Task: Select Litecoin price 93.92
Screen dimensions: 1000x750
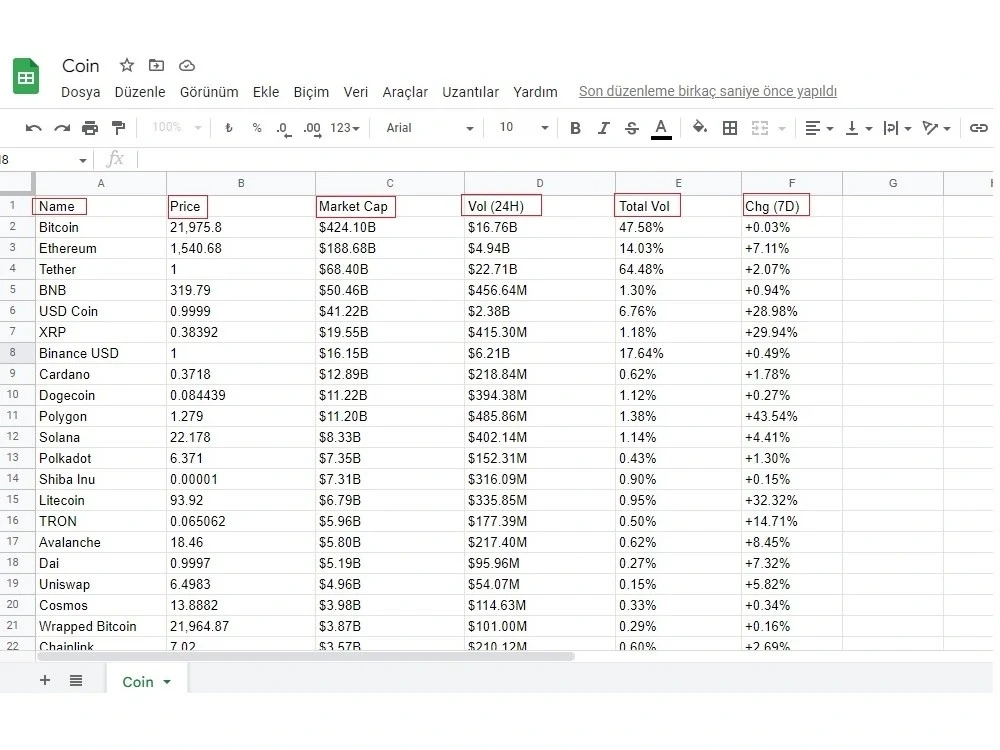Action: coord(241,500)
